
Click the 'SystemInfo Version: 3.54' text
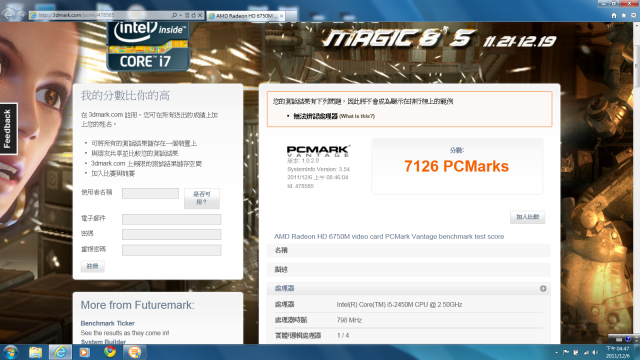coord(318,169)
